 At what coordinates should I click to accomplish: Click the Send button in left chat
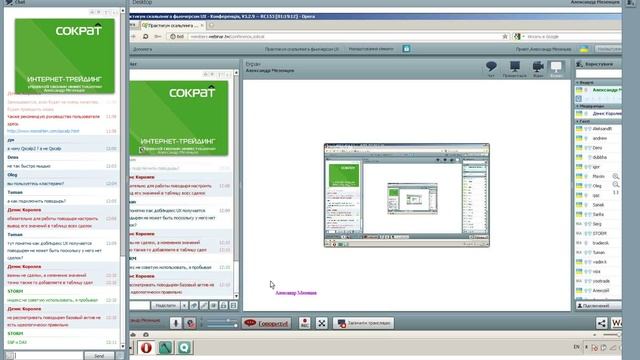tap(99, 356)
